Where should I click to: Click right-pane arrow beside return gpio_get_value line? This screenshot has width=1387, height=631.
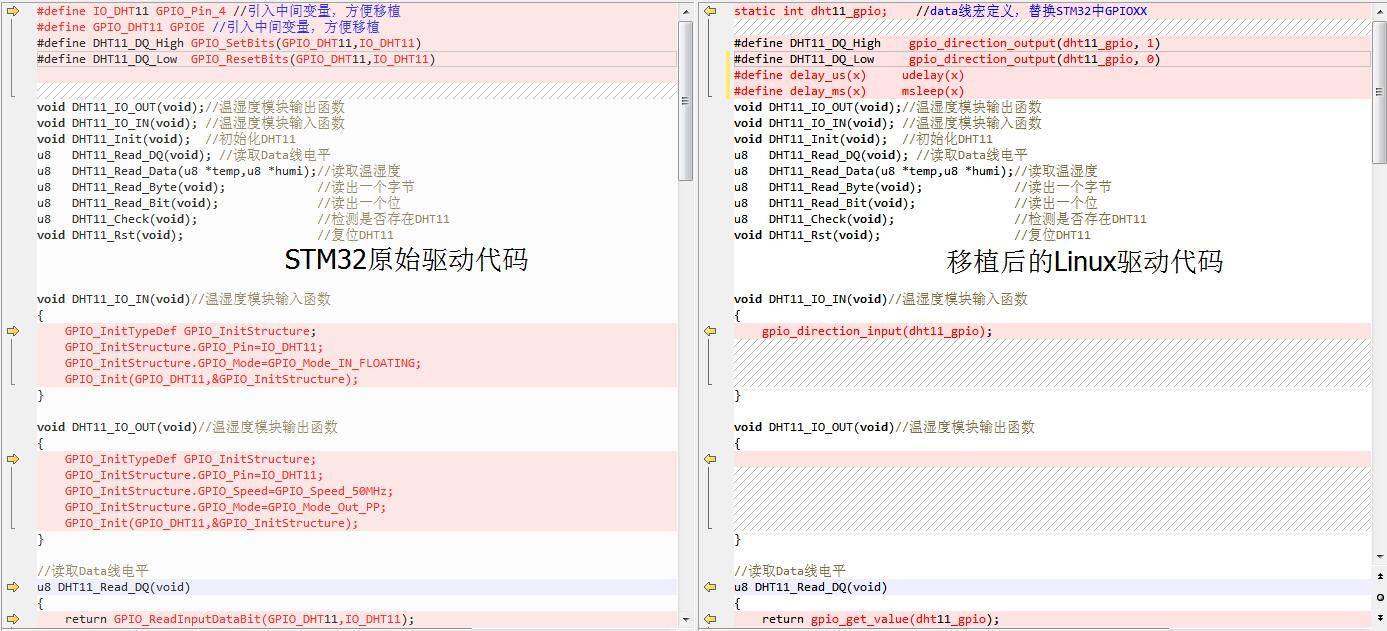coord(710,619)
